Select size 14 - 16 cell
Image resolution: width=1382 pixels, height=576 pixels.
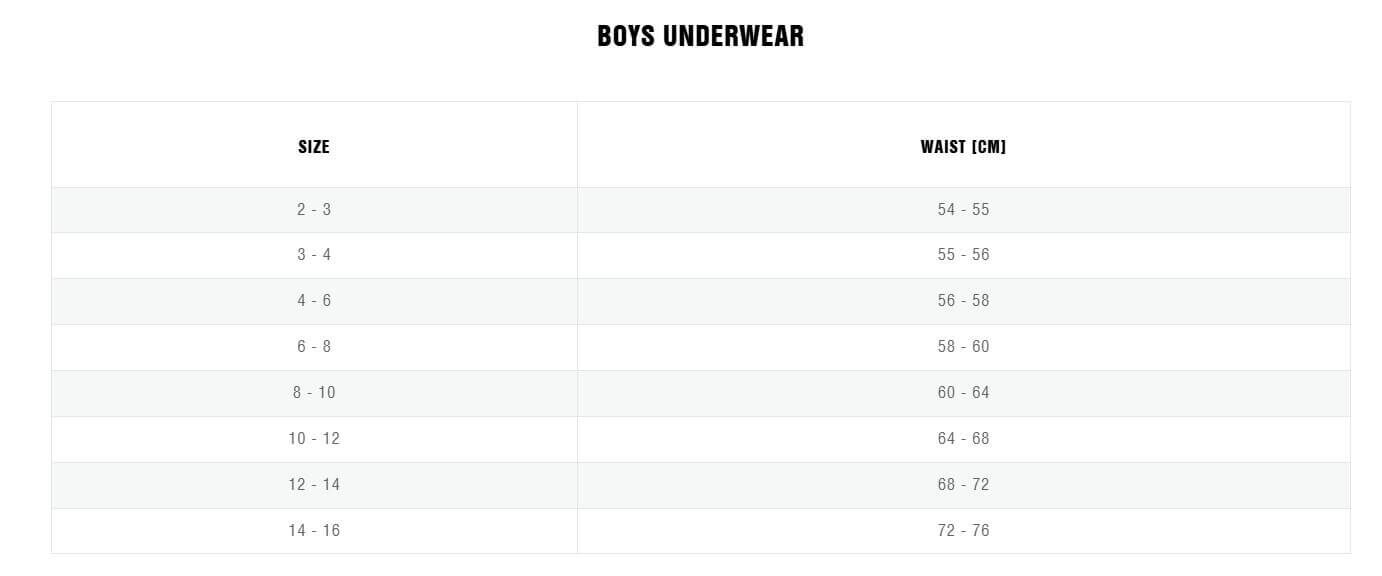[314, 531]
